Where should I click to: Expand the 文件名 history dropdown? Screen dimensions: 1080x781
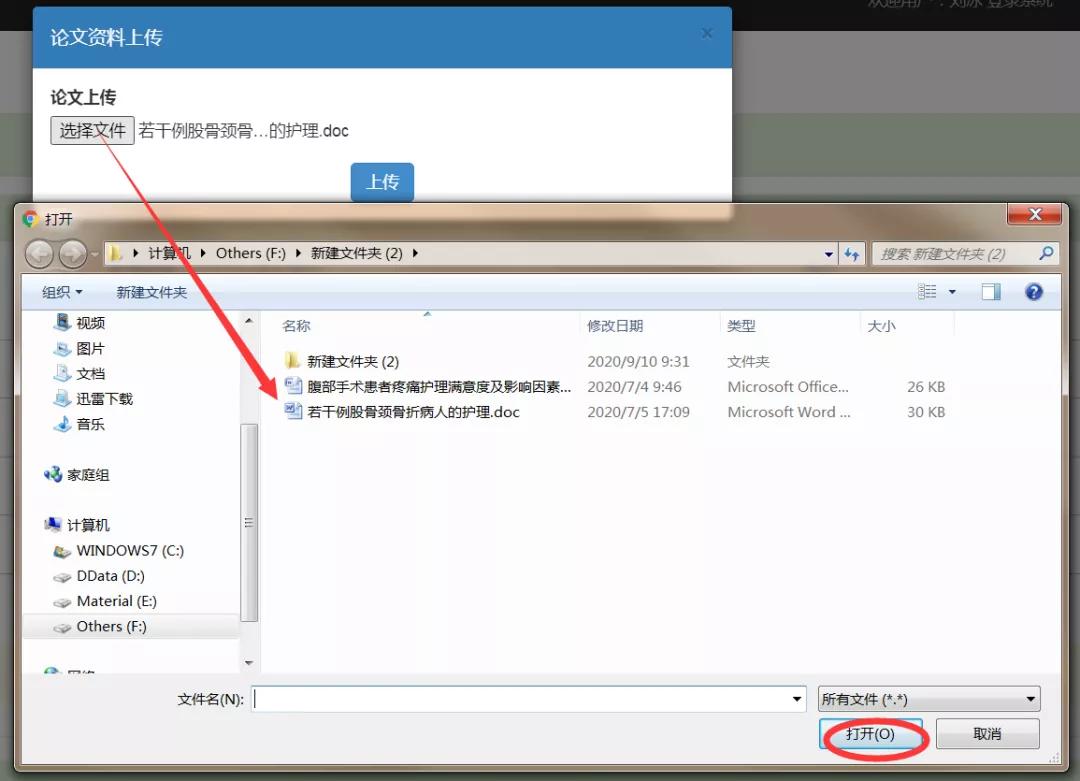click(x=797, y=699)
